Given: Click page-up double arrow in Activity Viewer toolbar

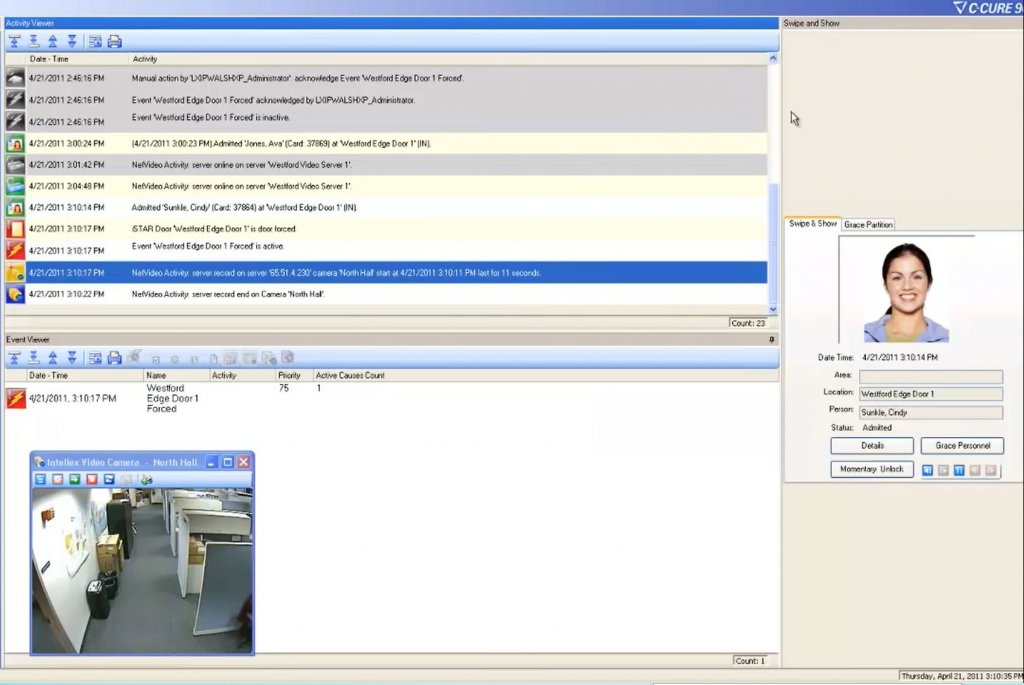Looking at the screenshot, I should pos(53,41).
